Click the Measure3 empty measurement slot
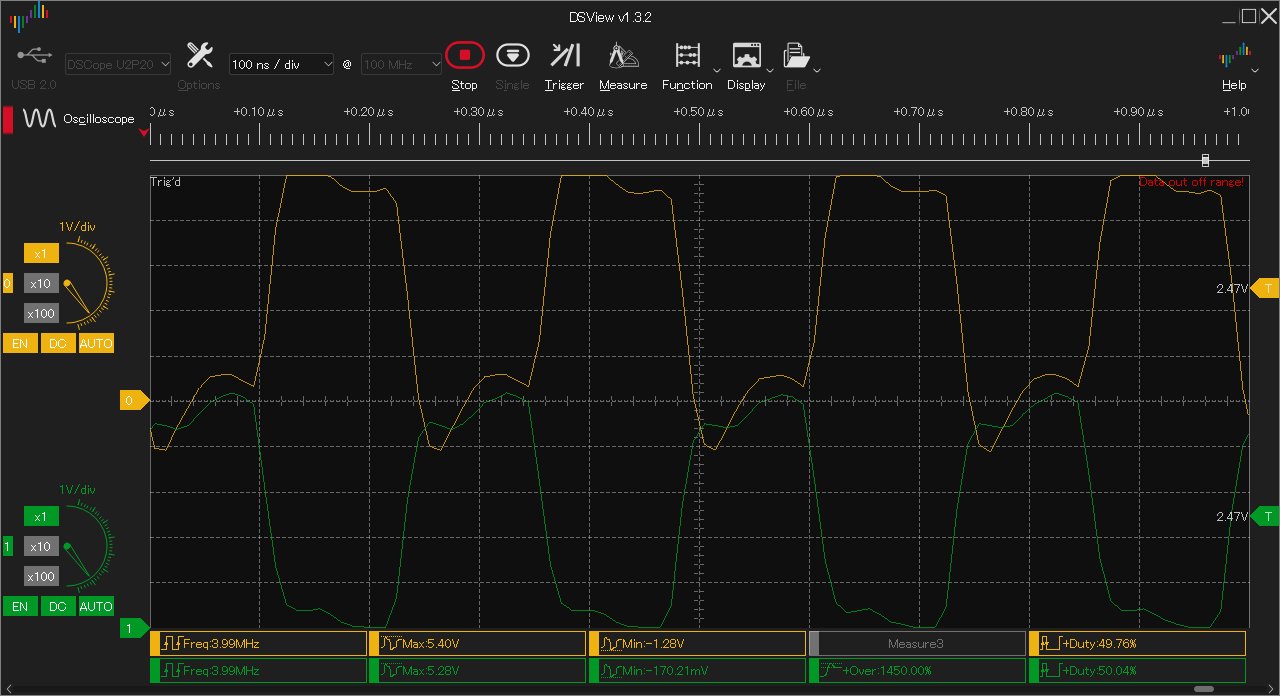 point(917,643)
